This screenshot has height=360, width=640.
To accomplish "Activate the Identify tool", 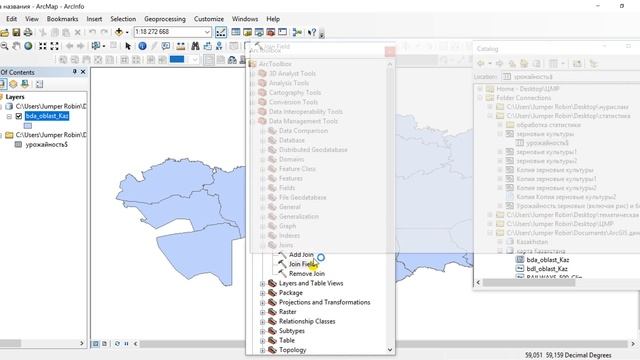I will 142,46.
